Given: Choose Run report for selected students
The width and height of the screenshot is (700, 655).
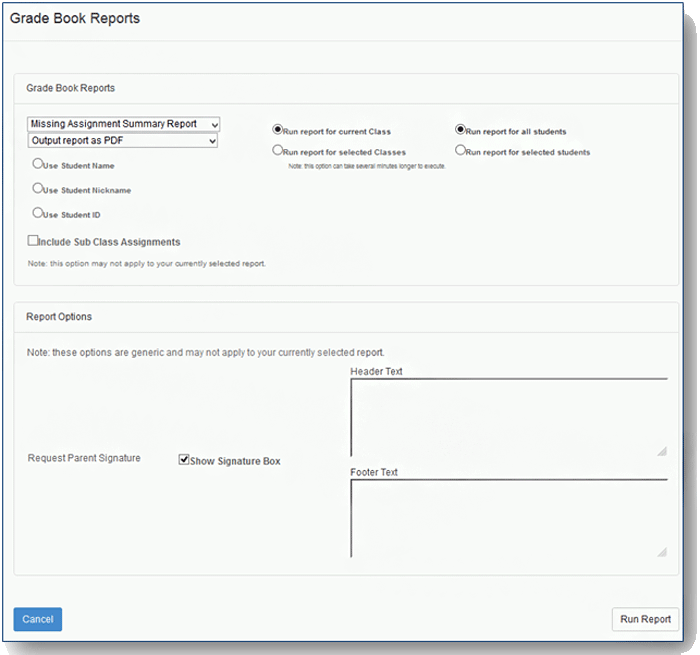Looking at the screenshot, I should click(460, 150).
